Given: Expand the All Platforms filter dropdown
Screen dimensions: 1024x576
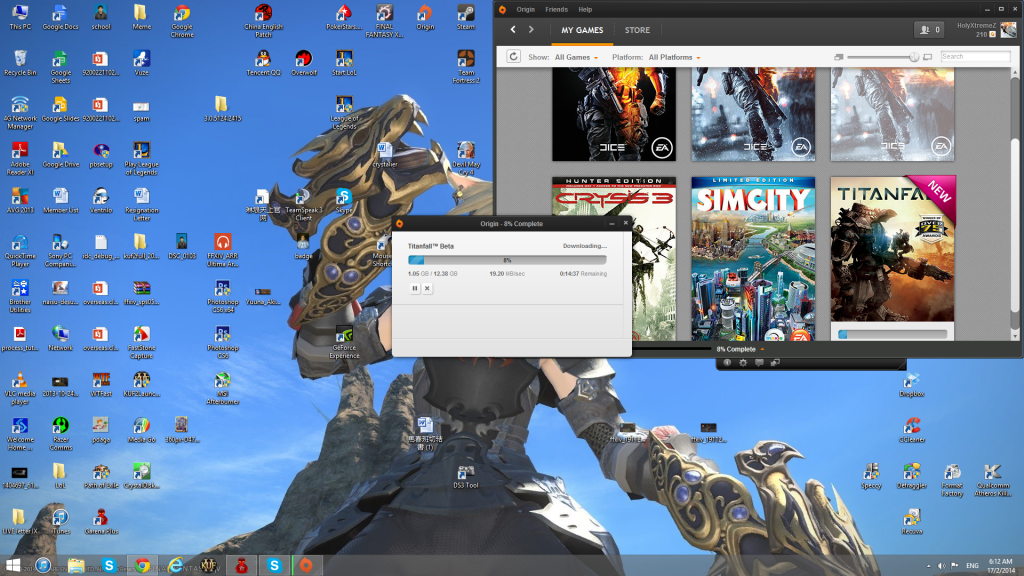Looking at the screenshot, I should [675, 58].
